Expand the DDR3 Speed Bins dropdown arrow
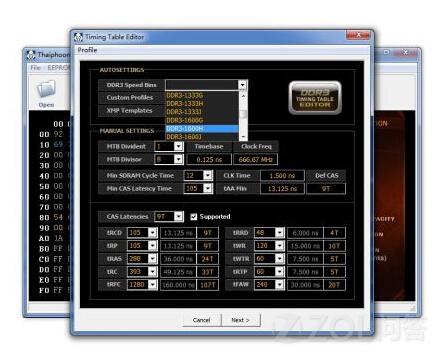445x361 pixels. click(243, 85)
